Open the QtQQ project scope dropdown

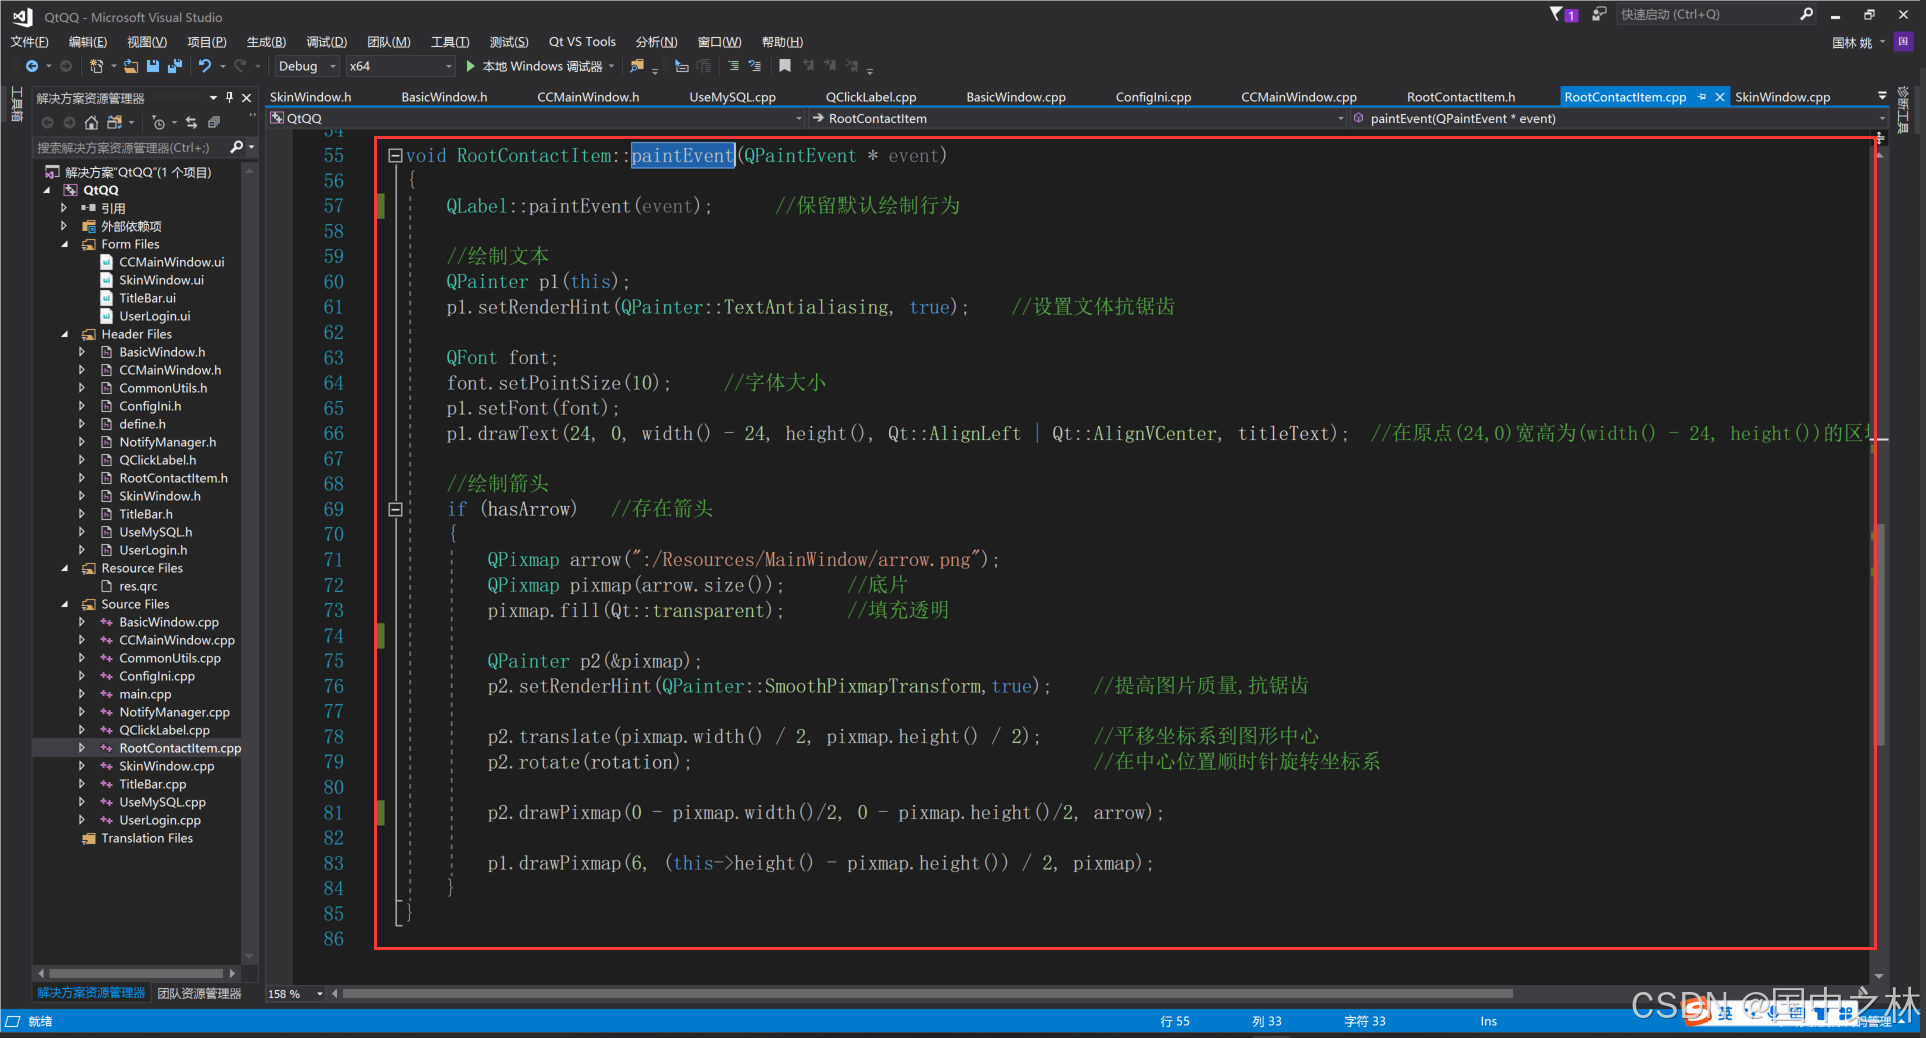(x=535, y=118)
